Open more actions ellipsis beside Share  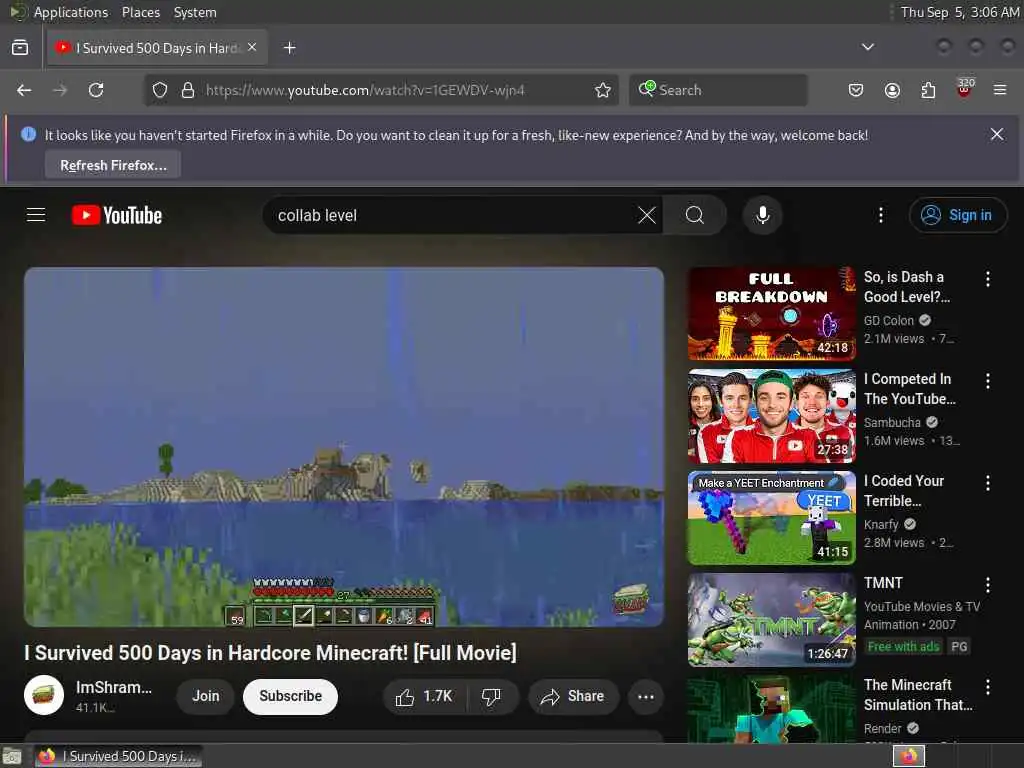click(x=645, y=696)
